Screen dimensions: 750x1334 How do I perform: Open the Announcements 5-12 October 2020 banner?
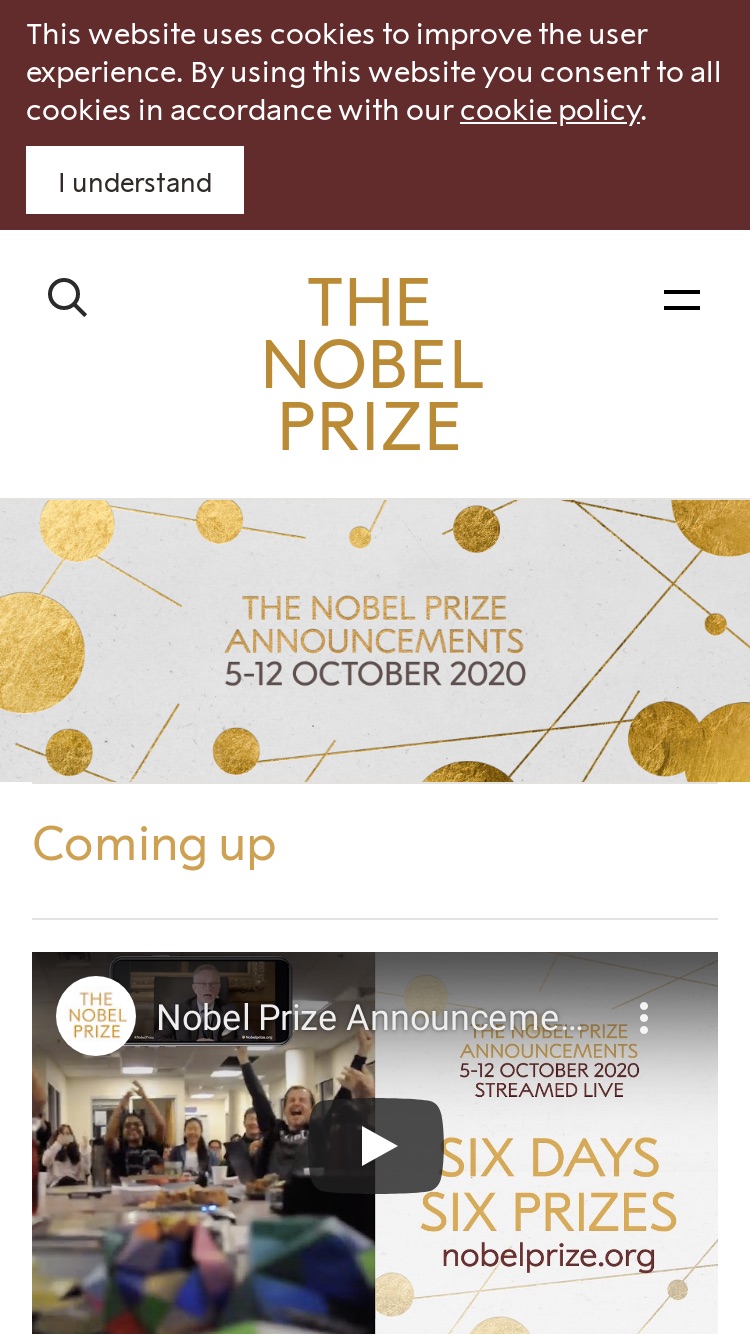375,640
